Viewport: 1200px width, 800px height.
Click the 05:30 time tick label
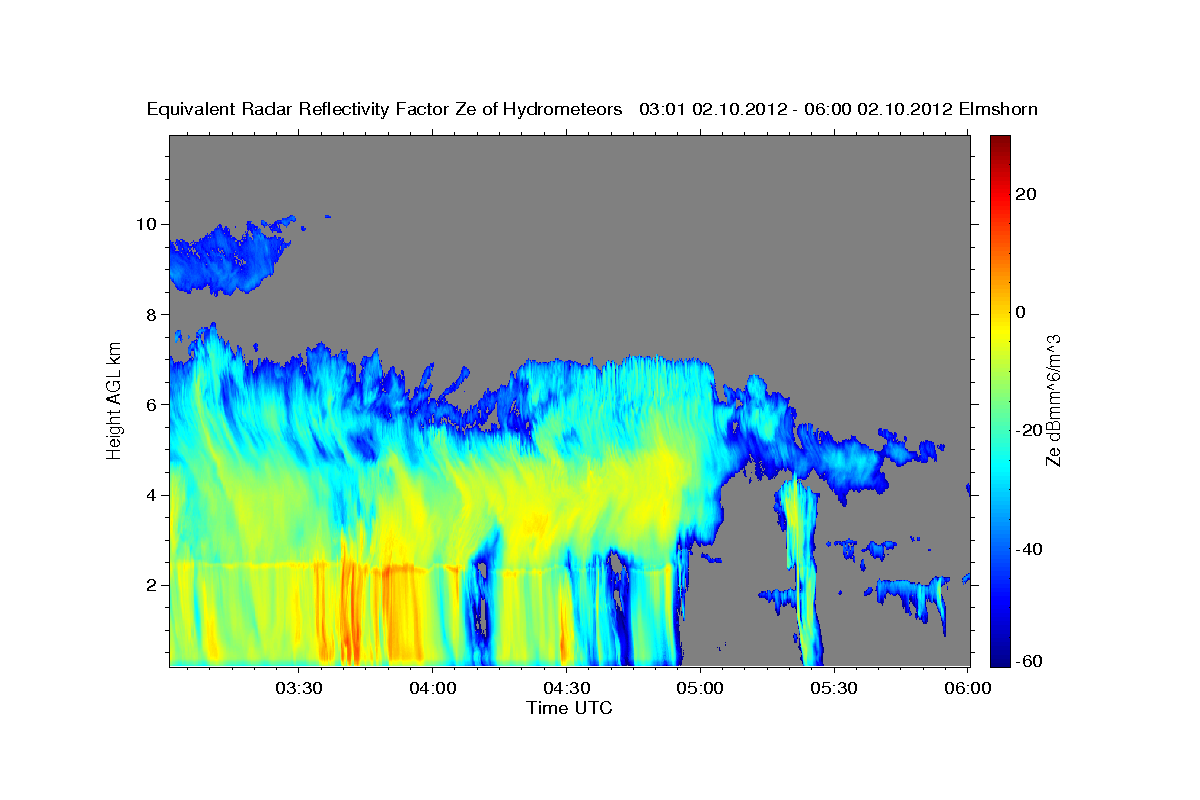point(834,688)
